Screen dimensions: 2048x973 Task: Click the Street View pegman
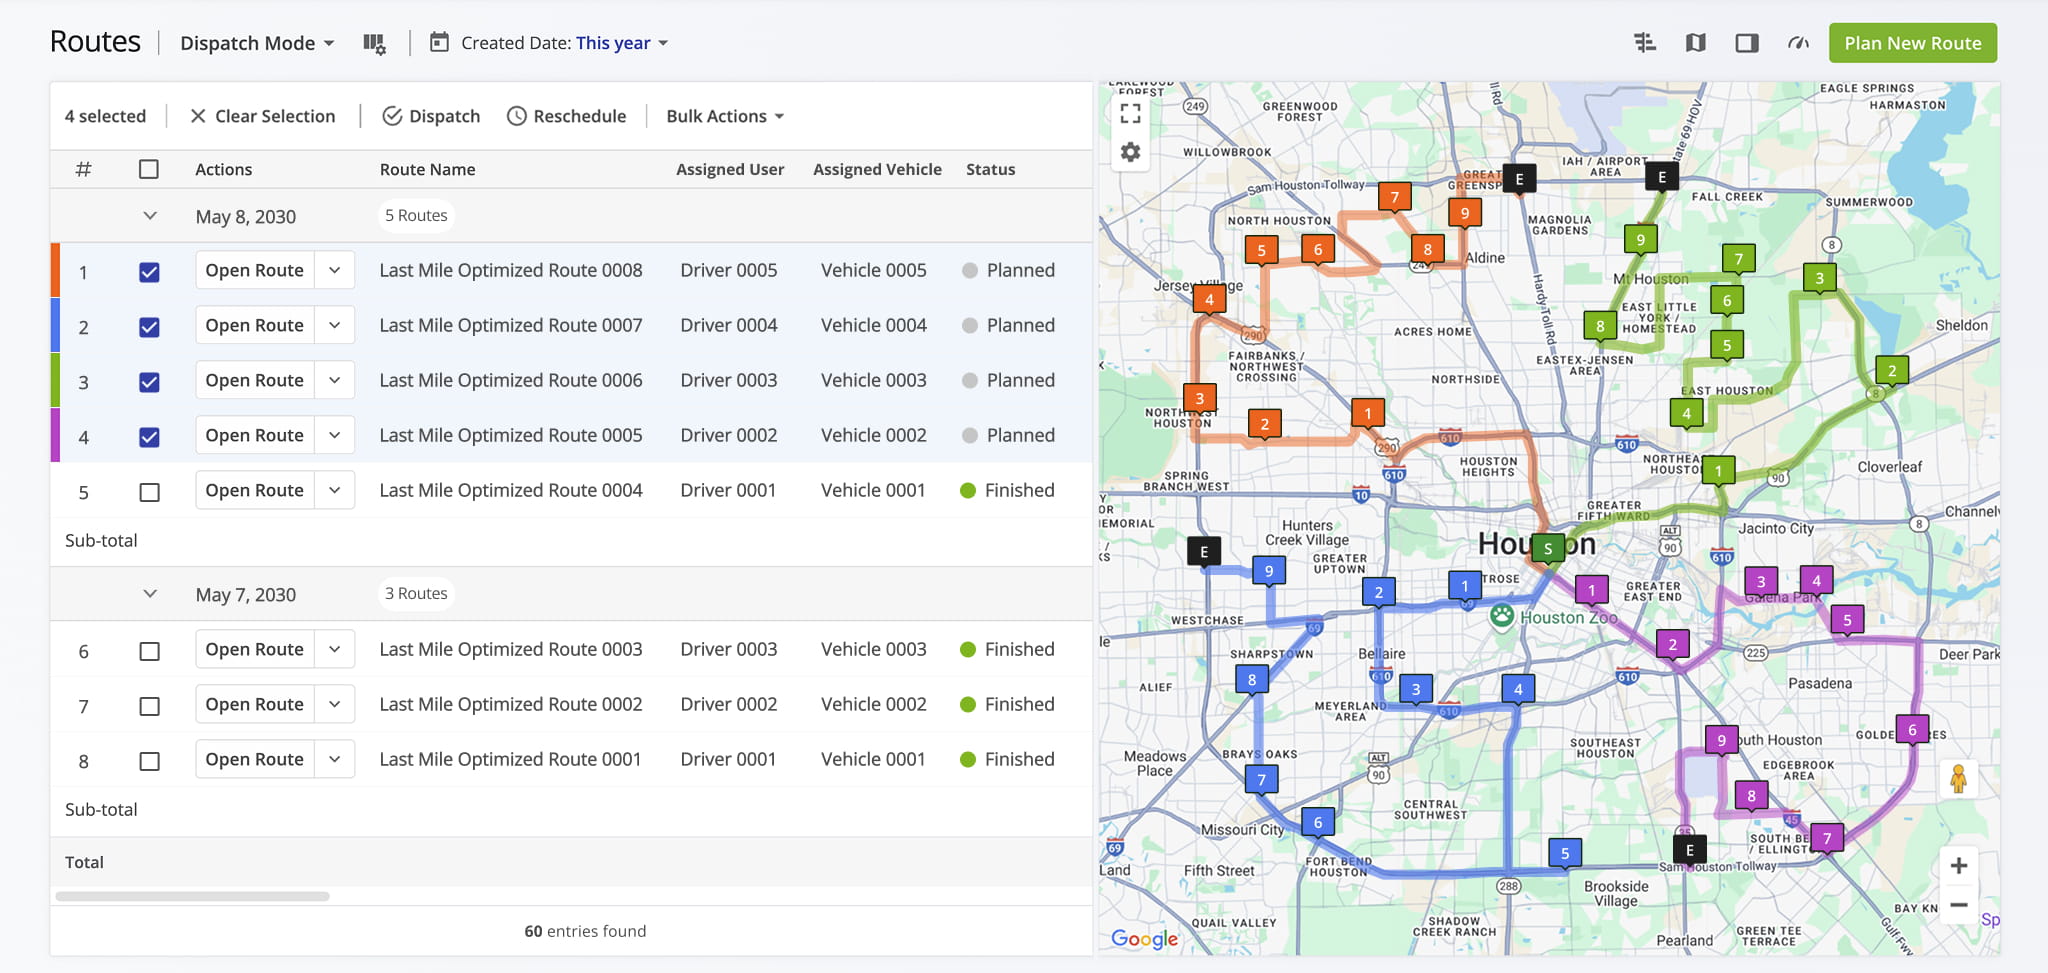click(x=1958, y=778)
